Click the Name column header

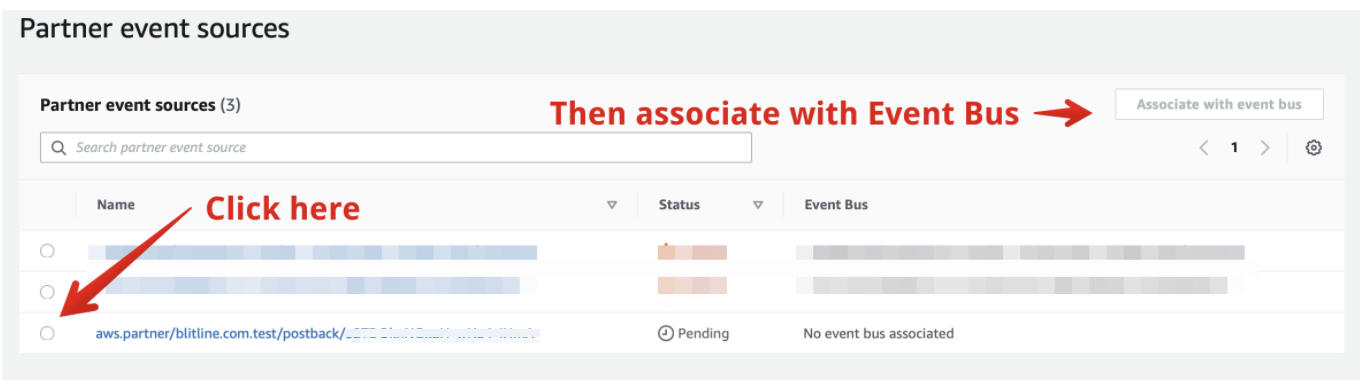click(116, 205)
